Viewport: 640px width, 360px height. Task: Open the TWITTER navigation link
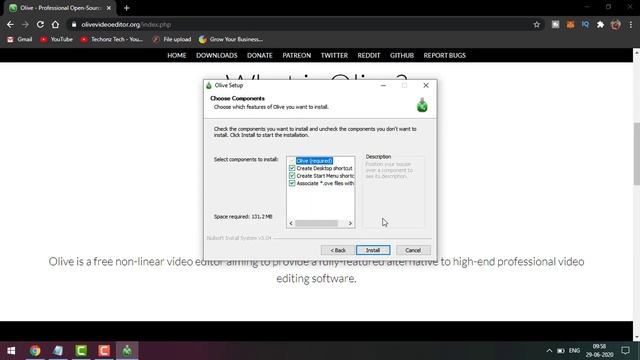point(334,56)
